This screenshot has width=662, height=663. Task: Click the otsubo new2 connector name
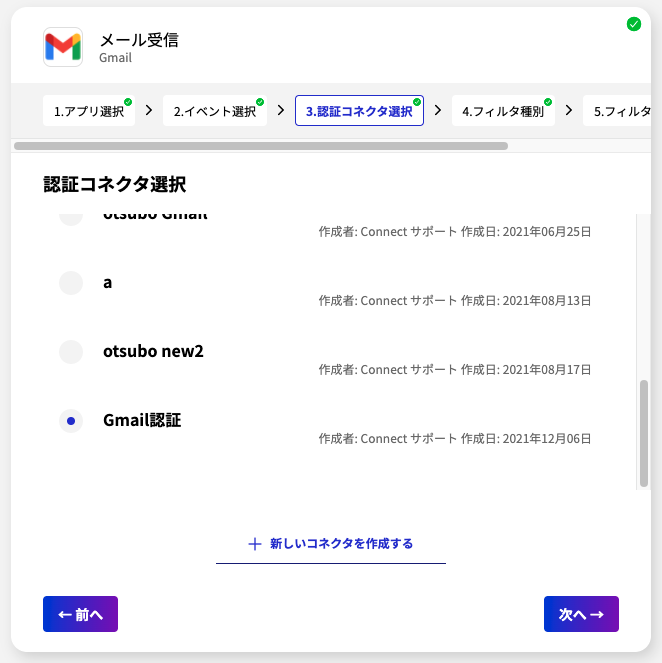pyautogui.click(x=153, y=351)
